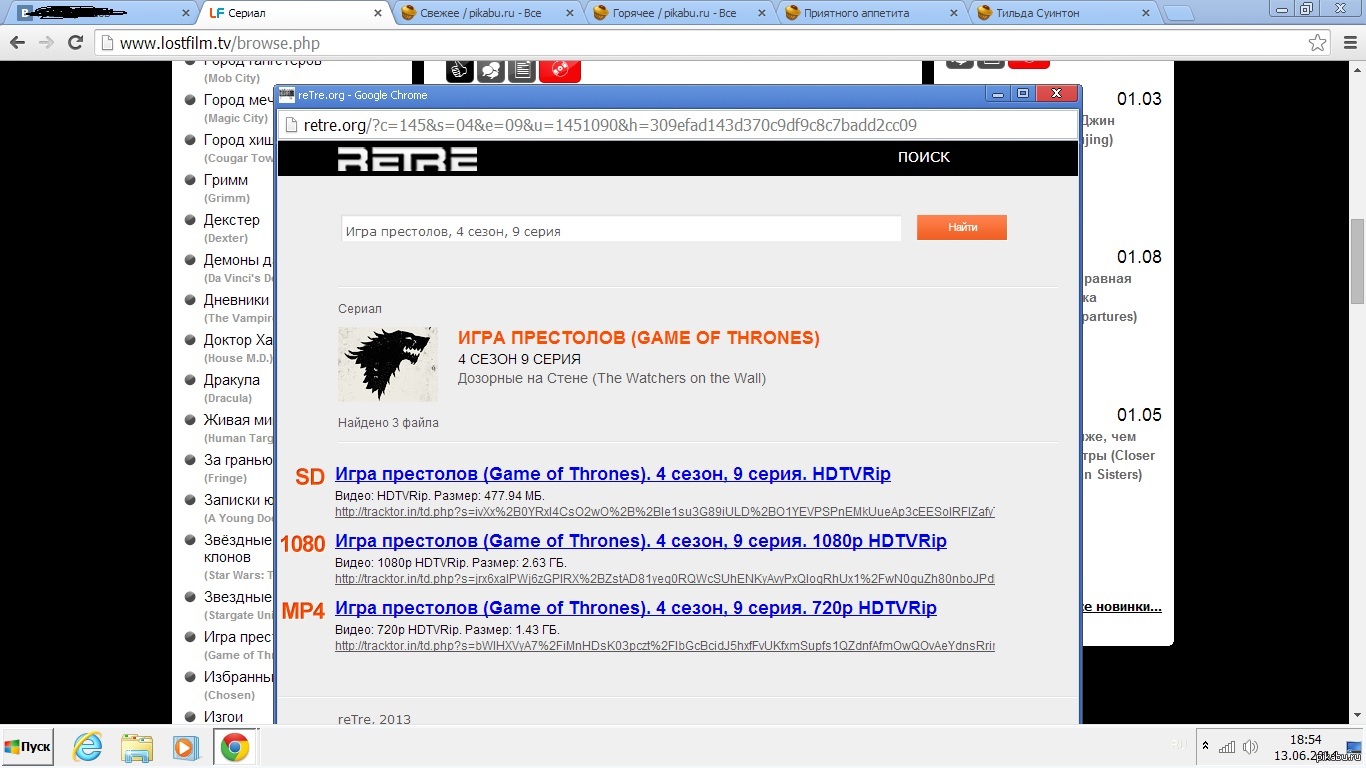Click the description document icon on LostFilm

(x=522, y=70)
